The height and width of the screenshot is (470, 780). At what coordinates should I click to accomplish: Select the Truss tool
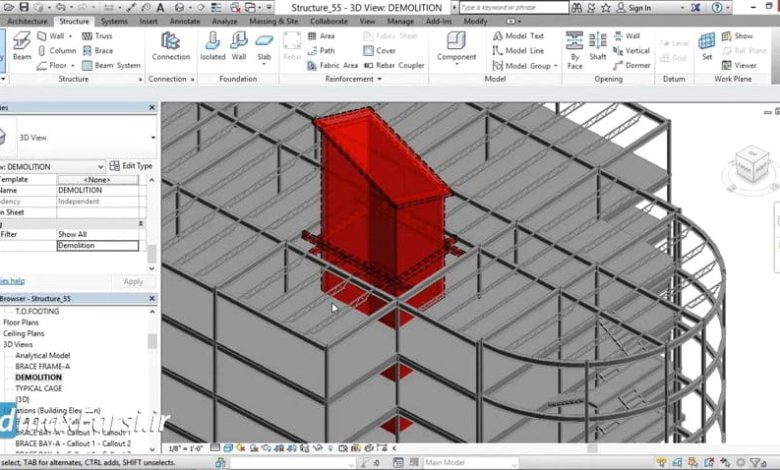[x=98, y=36]
